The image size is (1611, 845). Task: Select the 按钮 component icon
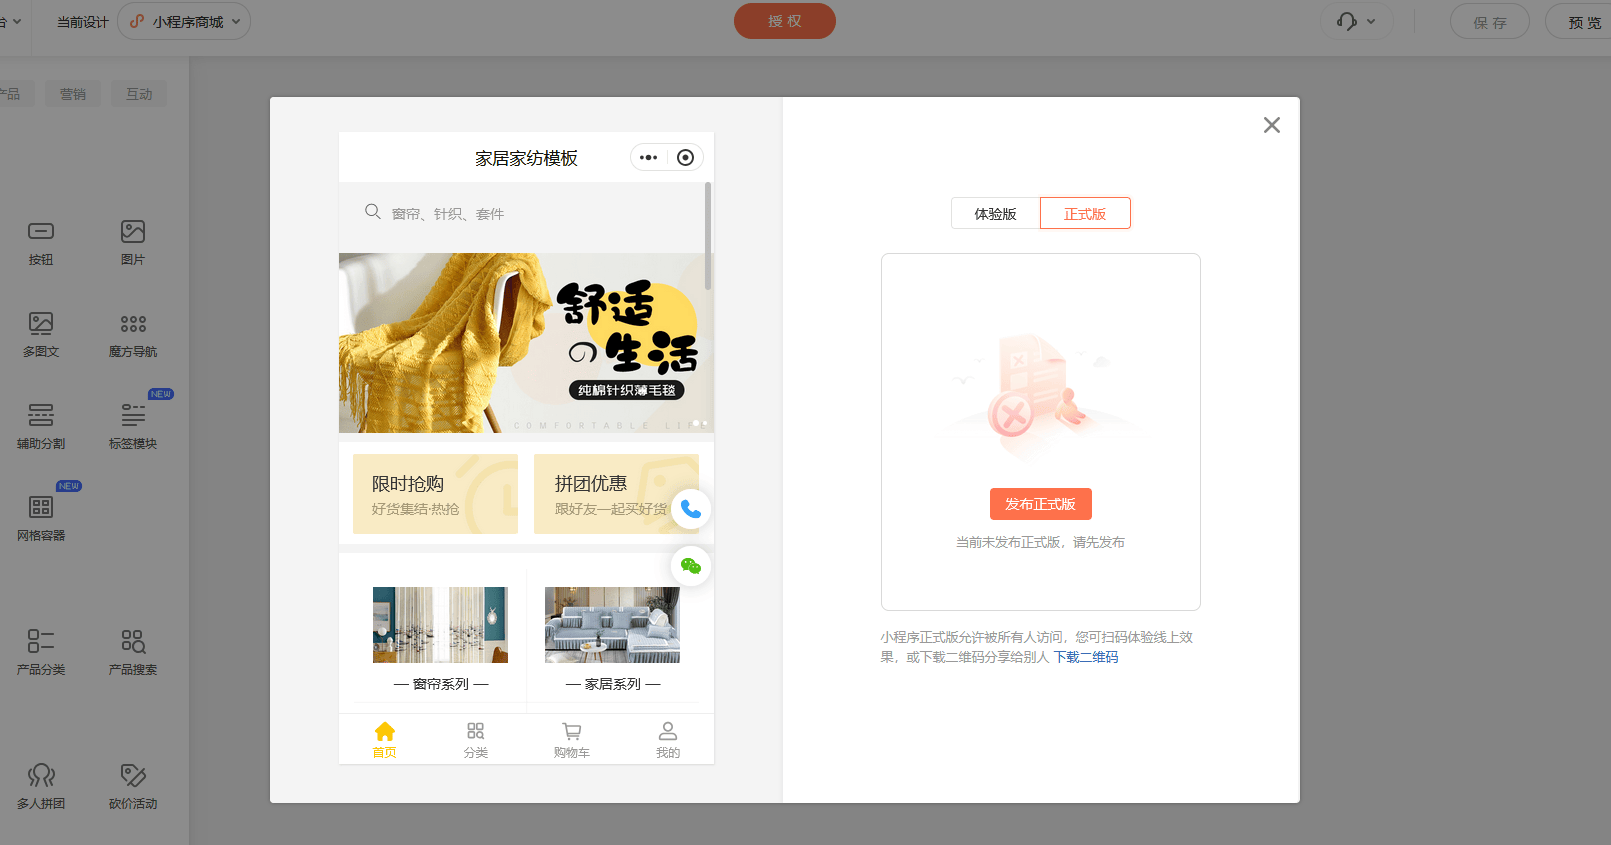point(41,232)
